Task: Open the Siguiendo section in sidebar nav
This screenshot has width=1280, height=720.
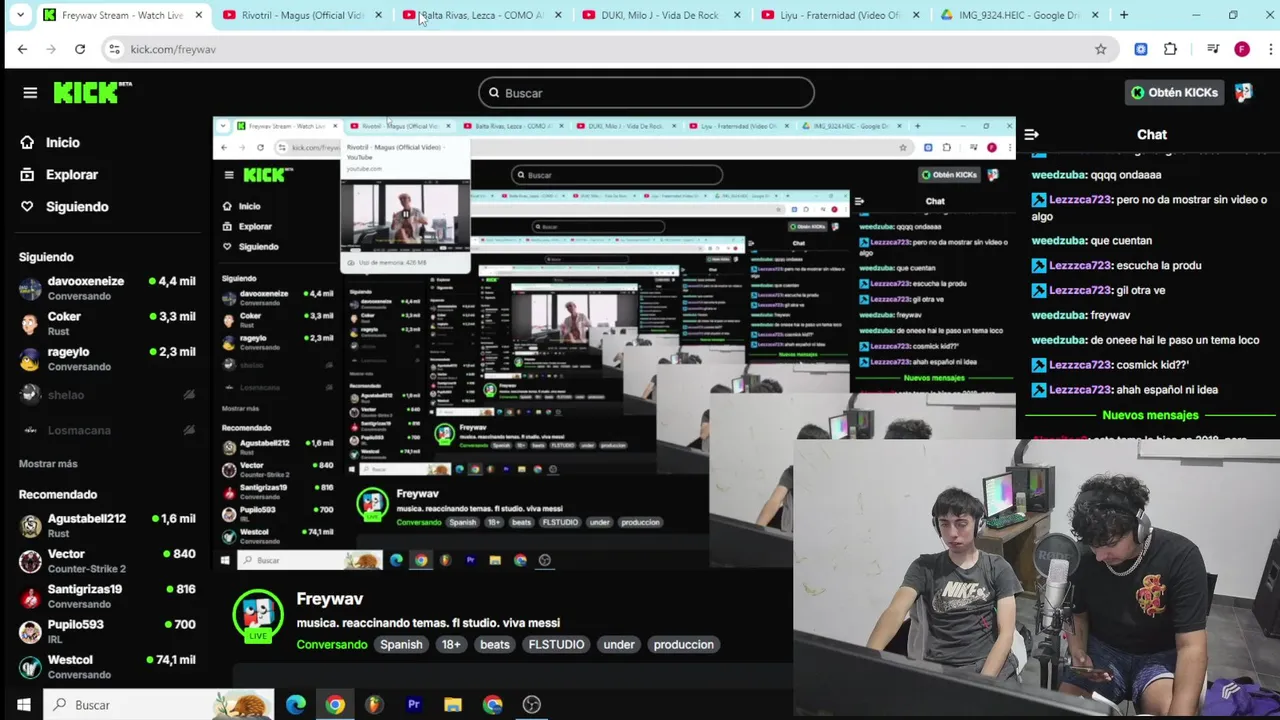Action: (65, 206)
